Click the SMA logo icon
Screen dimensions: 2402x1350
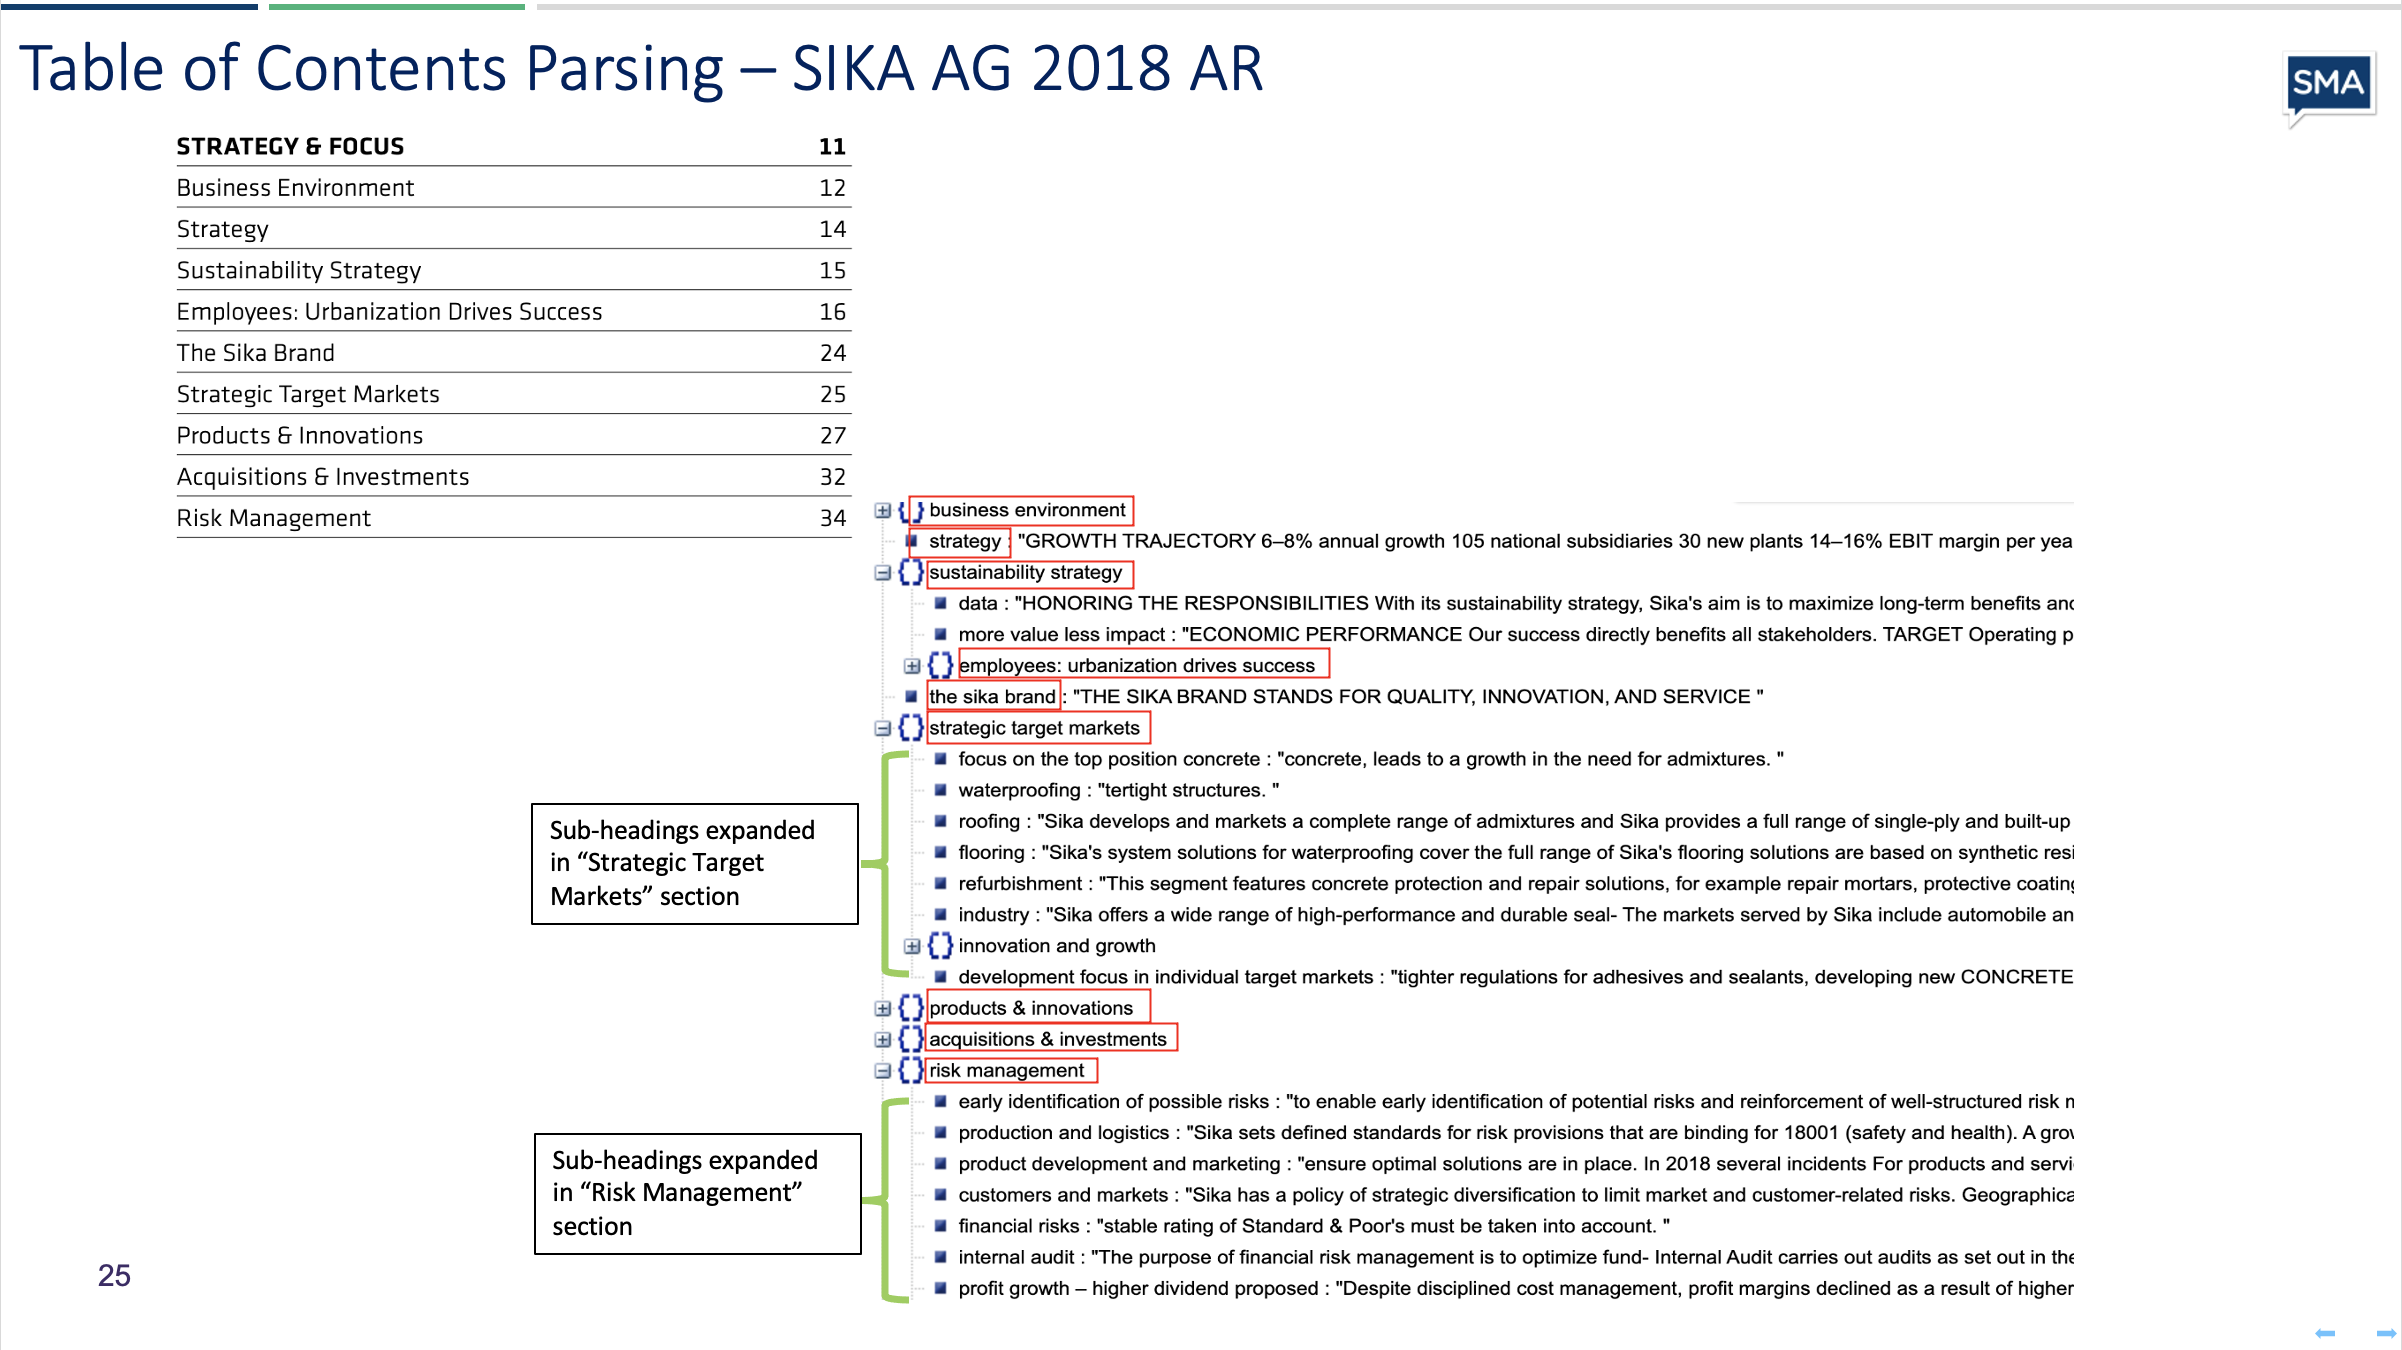coord(2329,87)
